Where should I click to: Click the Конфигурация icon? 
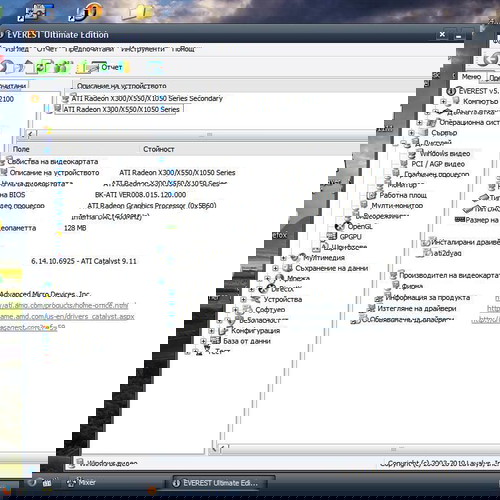coord(223,331)
